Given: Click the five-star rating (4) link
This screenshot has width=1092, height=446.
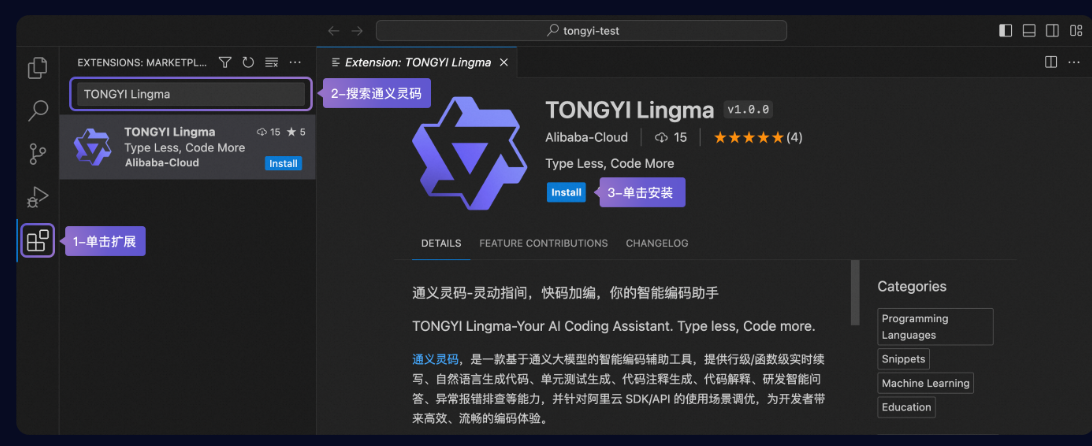Looking at the screenshot, I should pos(758,137).
